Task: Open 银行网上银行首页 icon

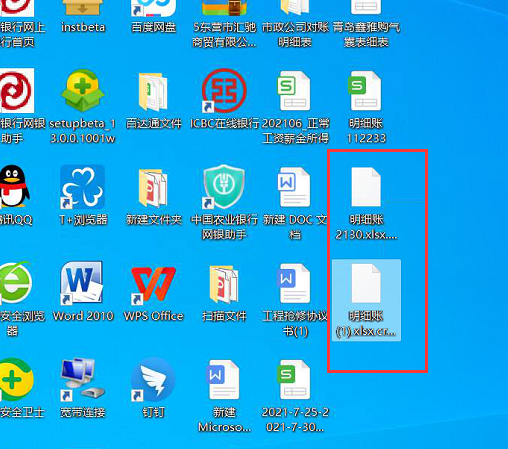Action: click(17, 8)
